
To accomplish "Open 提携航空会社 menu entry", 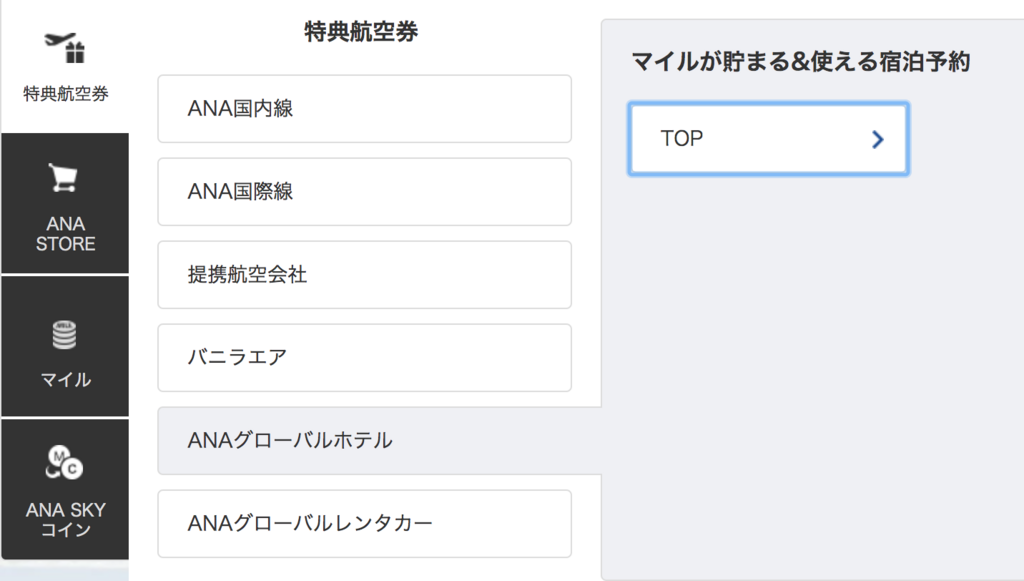I will click(x=364, y=274).
